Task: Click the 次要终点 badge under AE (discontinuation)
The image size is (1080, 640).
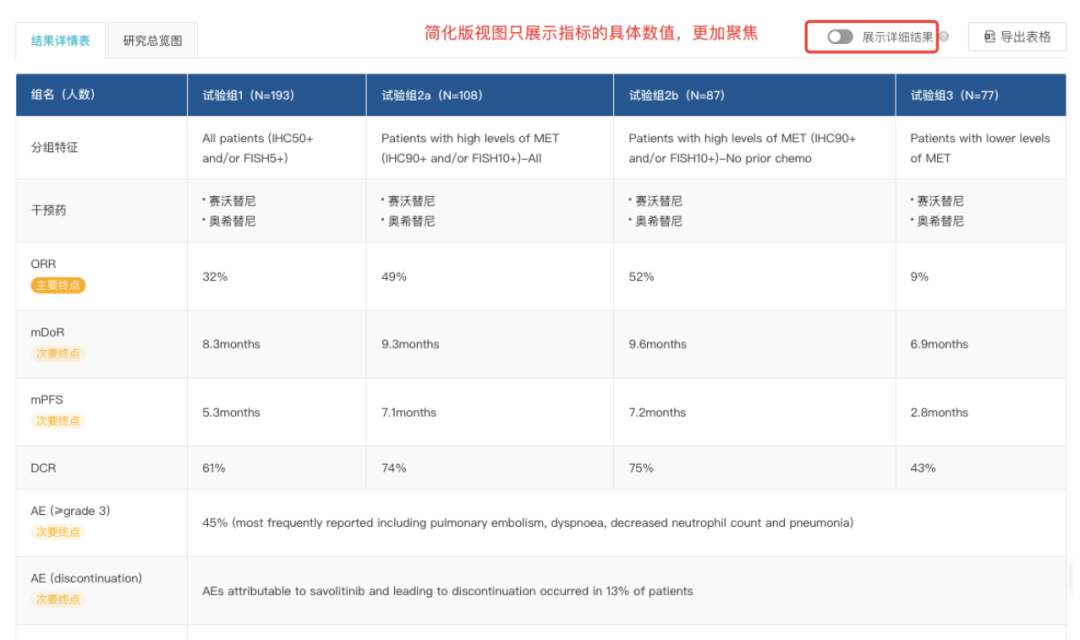Action: 58,599
